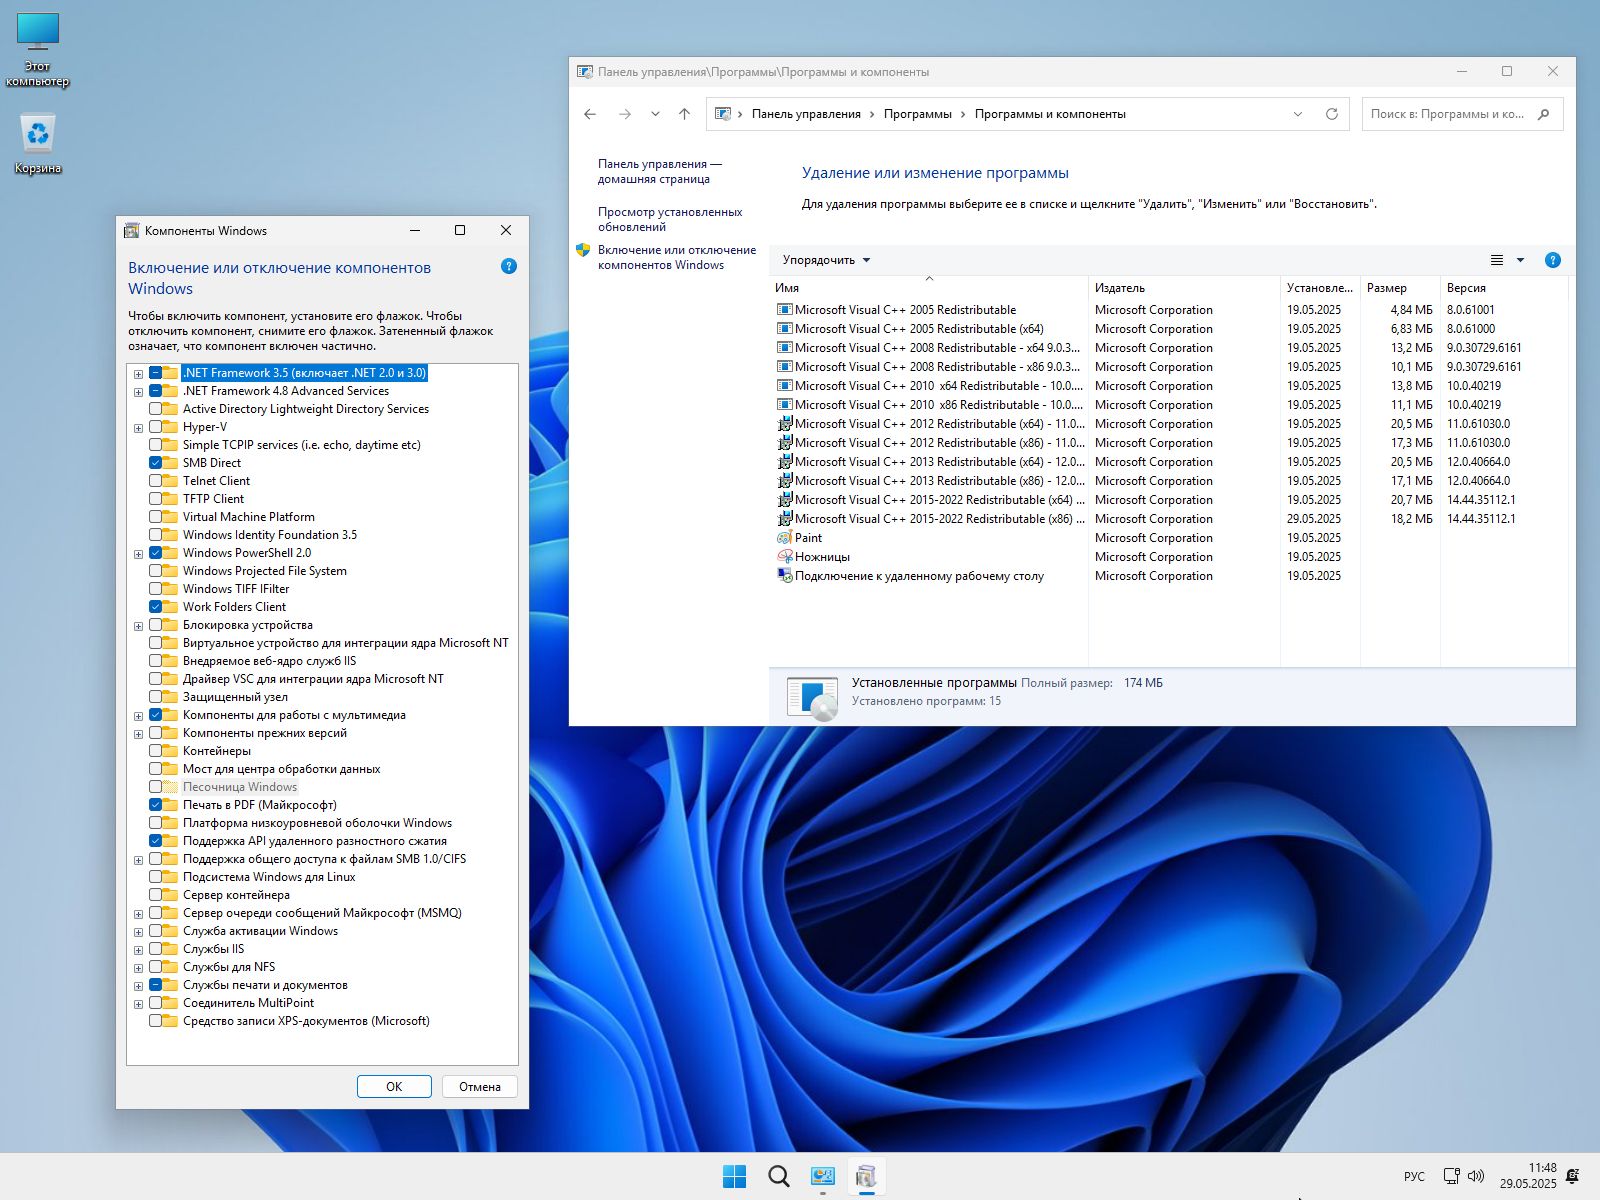Go forward in Control Panel navigation
Screen dimensions: 1600x1200
(x=625, y=114)
